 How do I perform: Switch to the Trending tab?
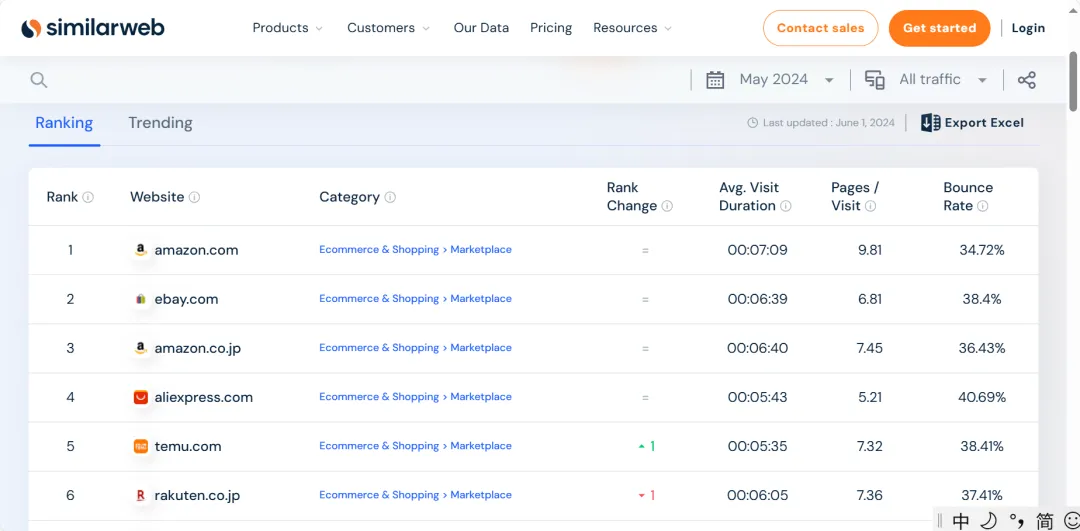(160, 123)
